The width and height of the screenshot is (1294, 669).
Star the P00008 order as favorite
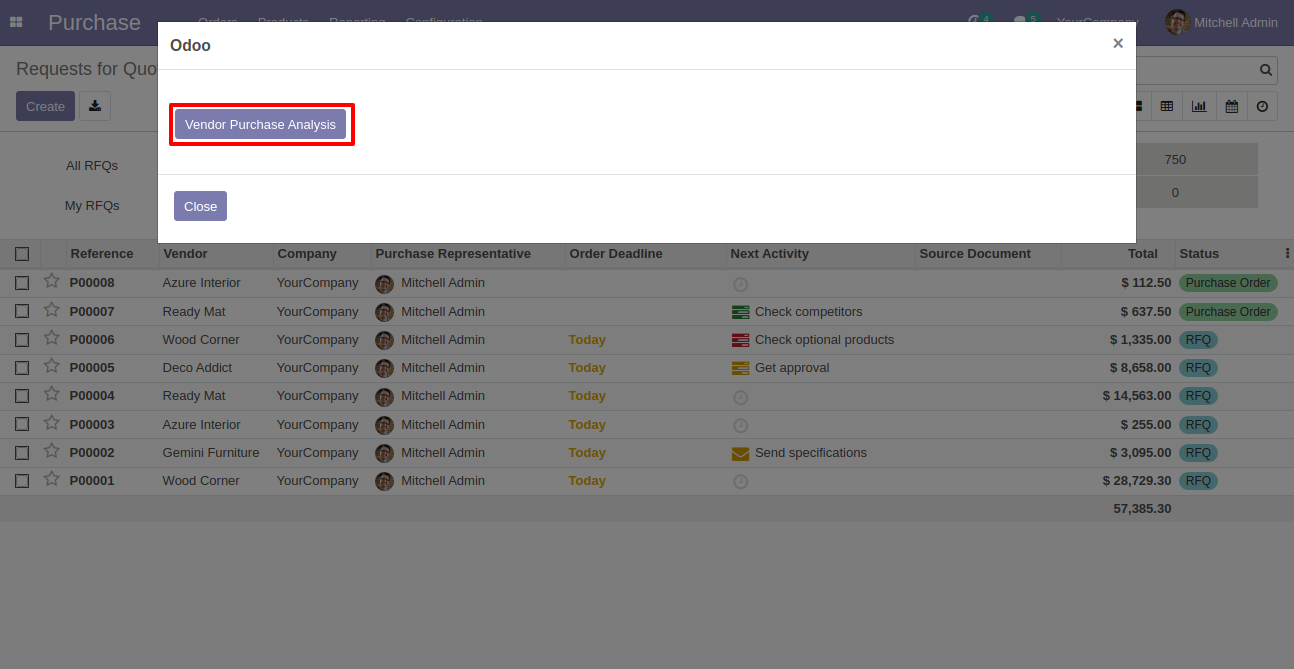[x=52, y=281]
